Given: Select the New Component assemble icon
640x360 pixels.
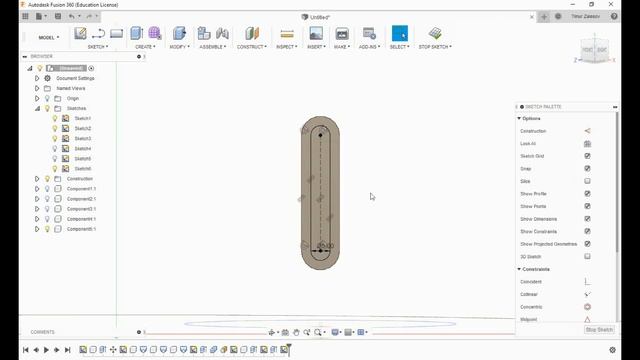Looking at the screenshot, I should pos(204,33).
